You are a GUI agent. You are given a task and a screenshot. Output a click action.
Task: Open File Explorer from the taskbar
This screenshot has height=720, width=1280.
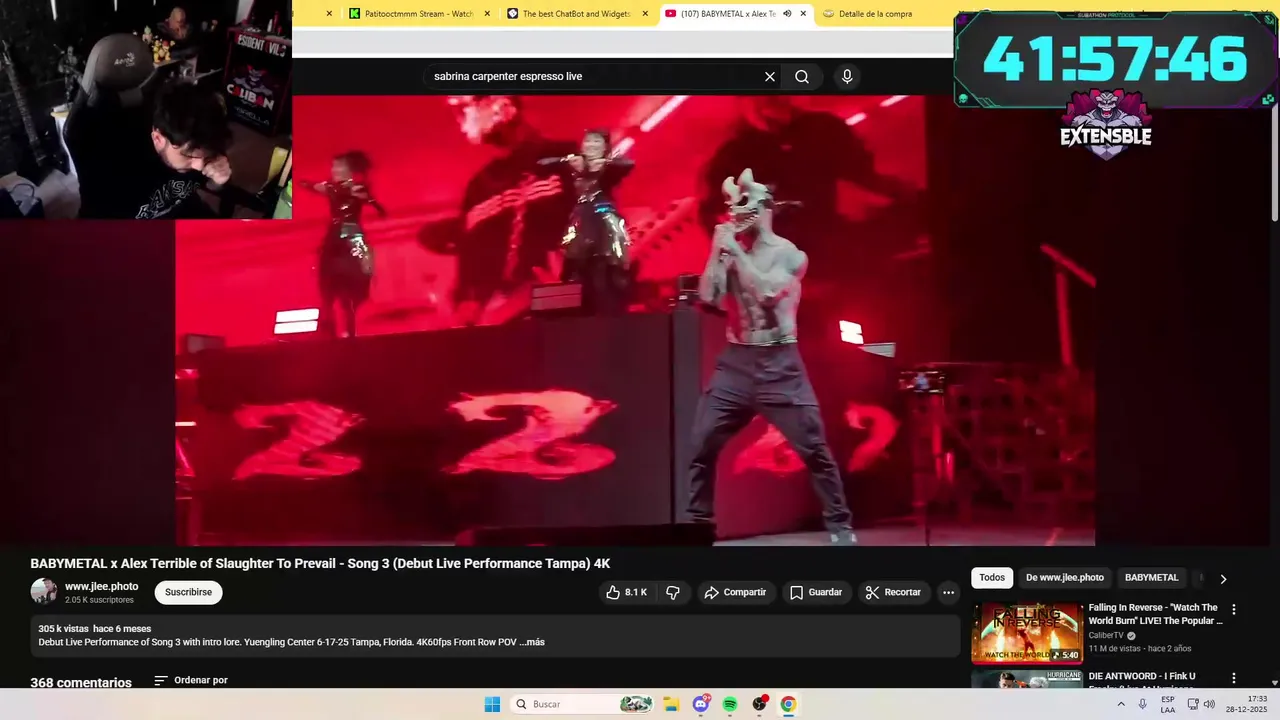671,705
